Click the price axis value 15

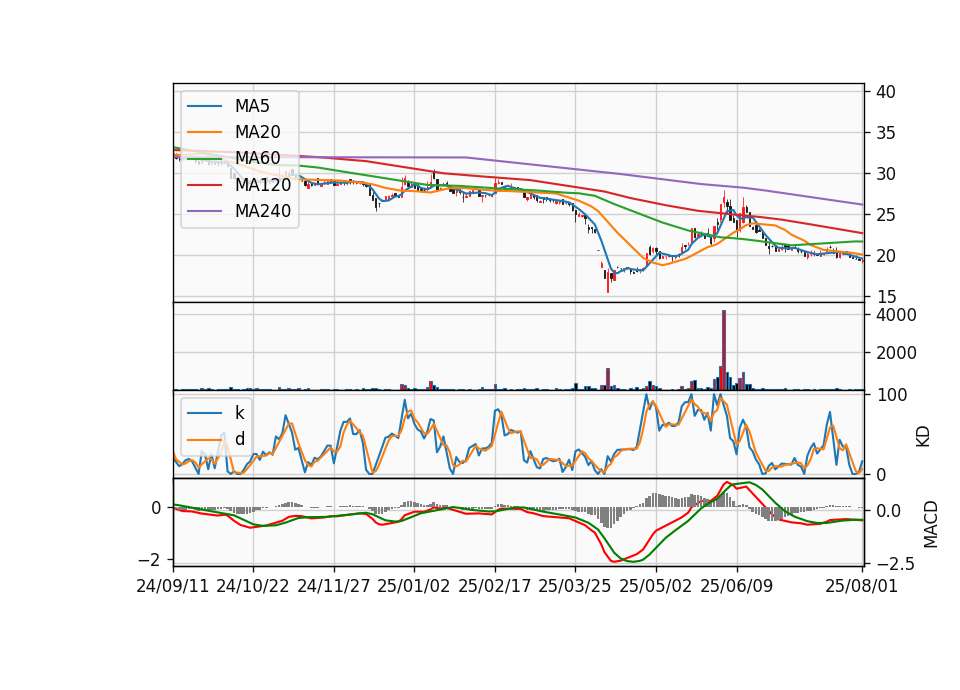pos(886,298)
